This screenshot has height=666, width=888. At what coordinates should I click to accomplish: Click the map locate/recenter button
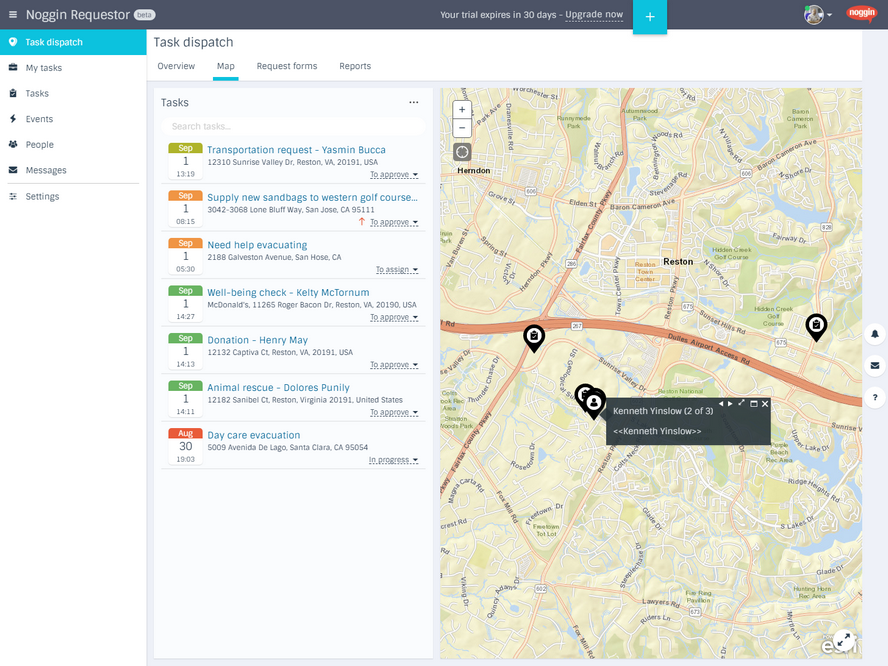tap(462, 152)
